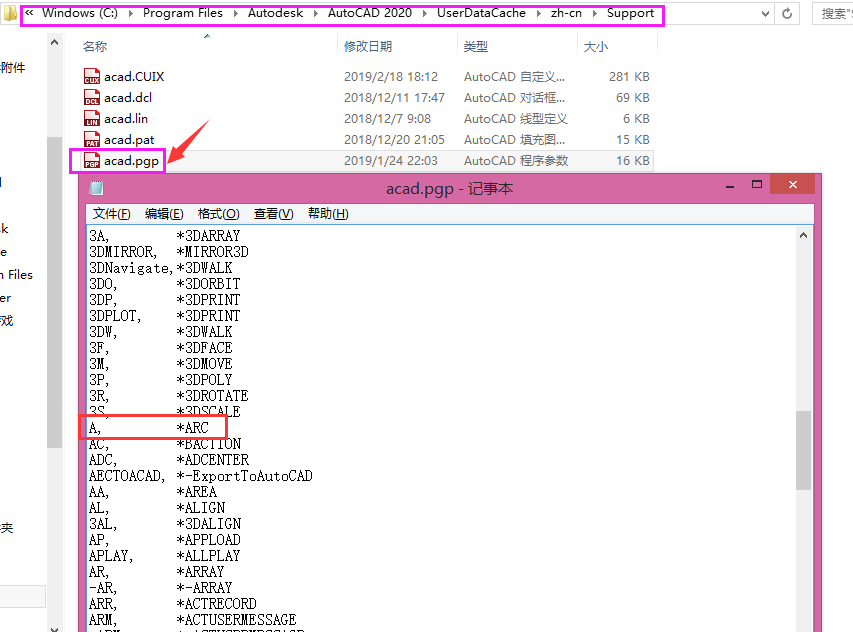This screenshot has height=632, width=853.
Task: Sort files by 修改日期 column
Action: point(368,46)
